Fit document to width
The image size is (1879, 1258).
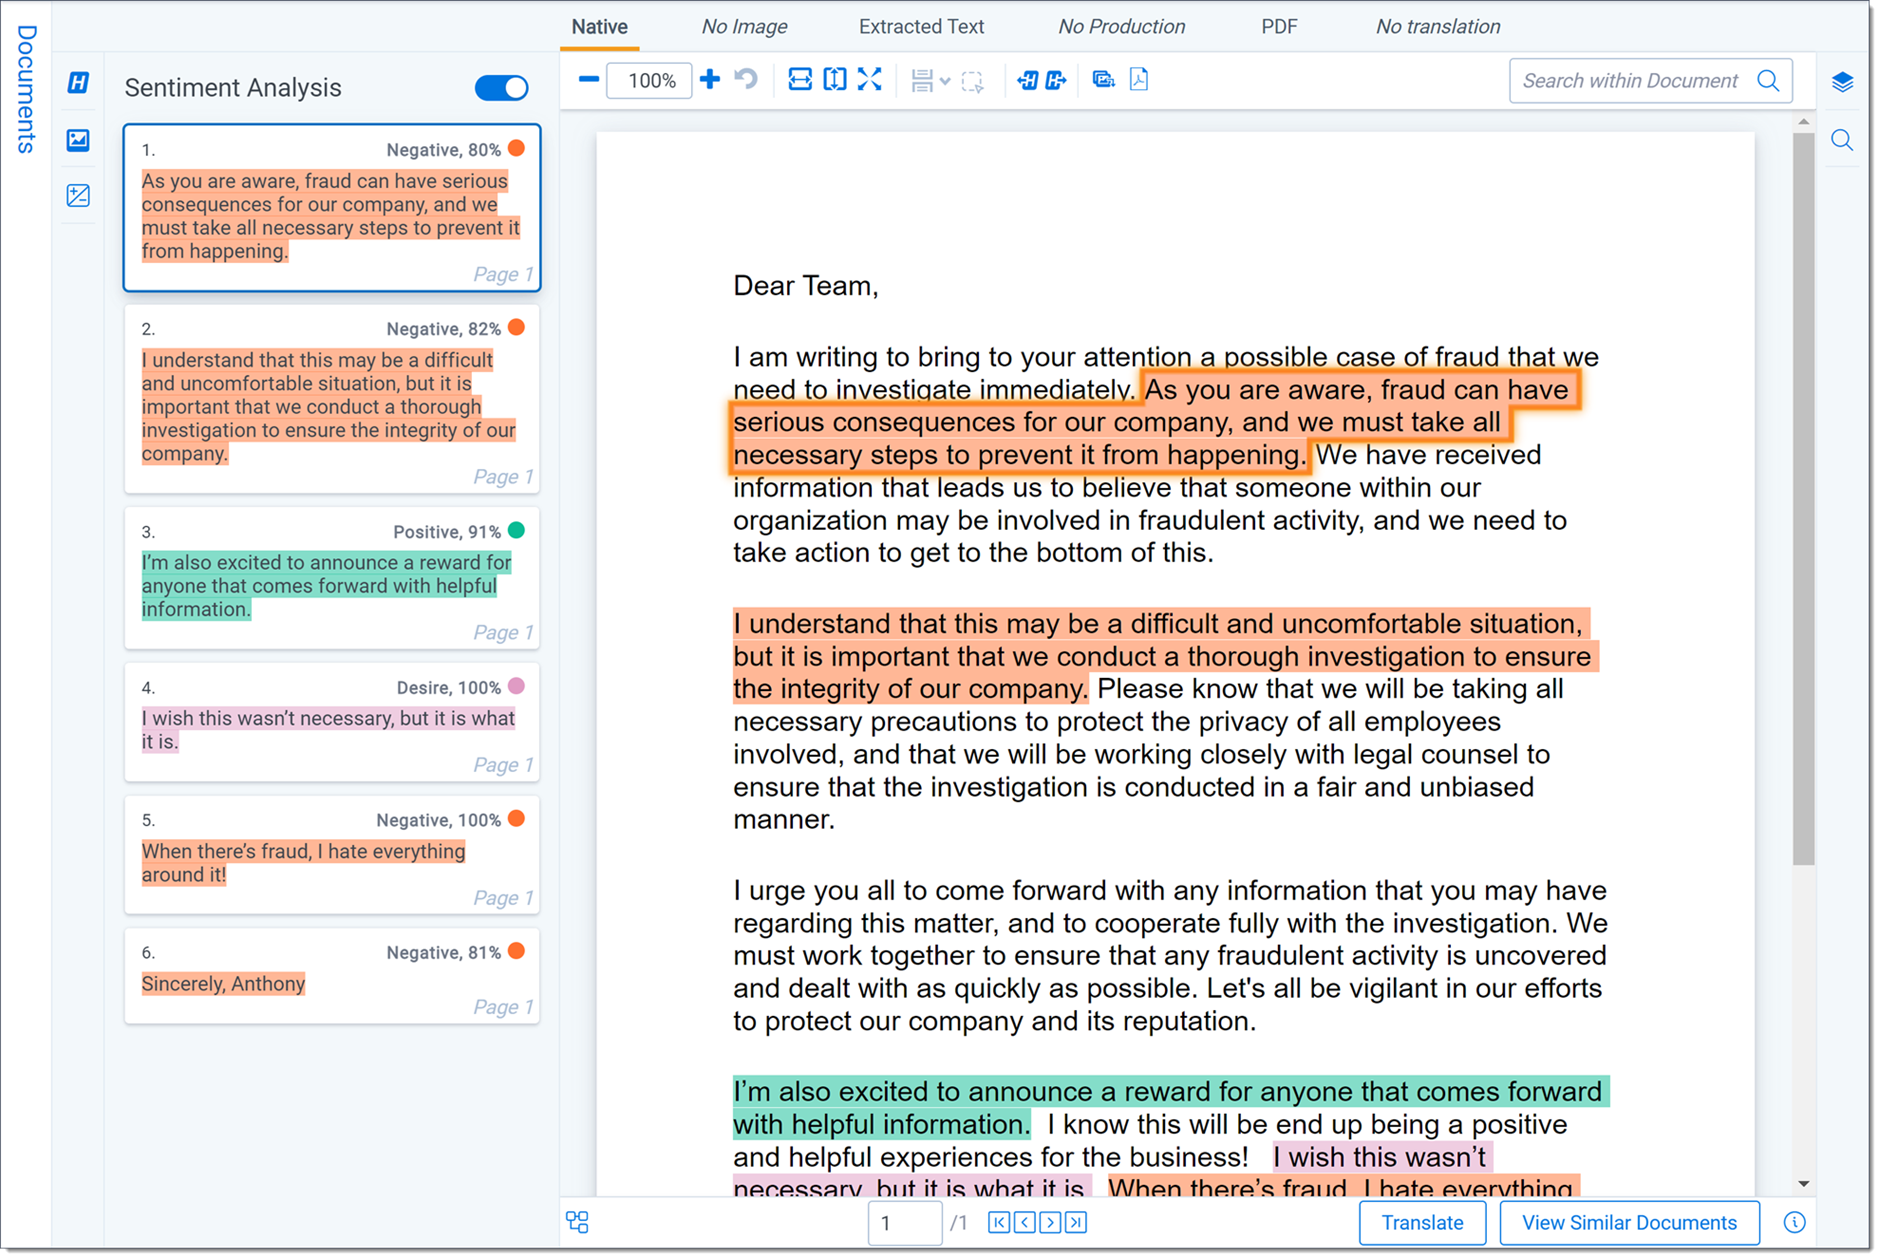pos(800,80)
